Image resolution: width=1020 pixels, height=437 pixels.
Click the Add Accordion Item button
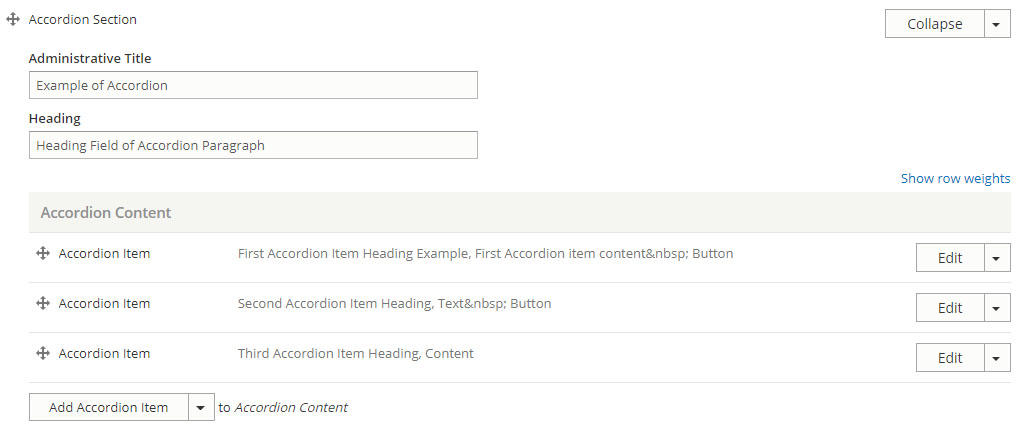(x=109, y=407)
